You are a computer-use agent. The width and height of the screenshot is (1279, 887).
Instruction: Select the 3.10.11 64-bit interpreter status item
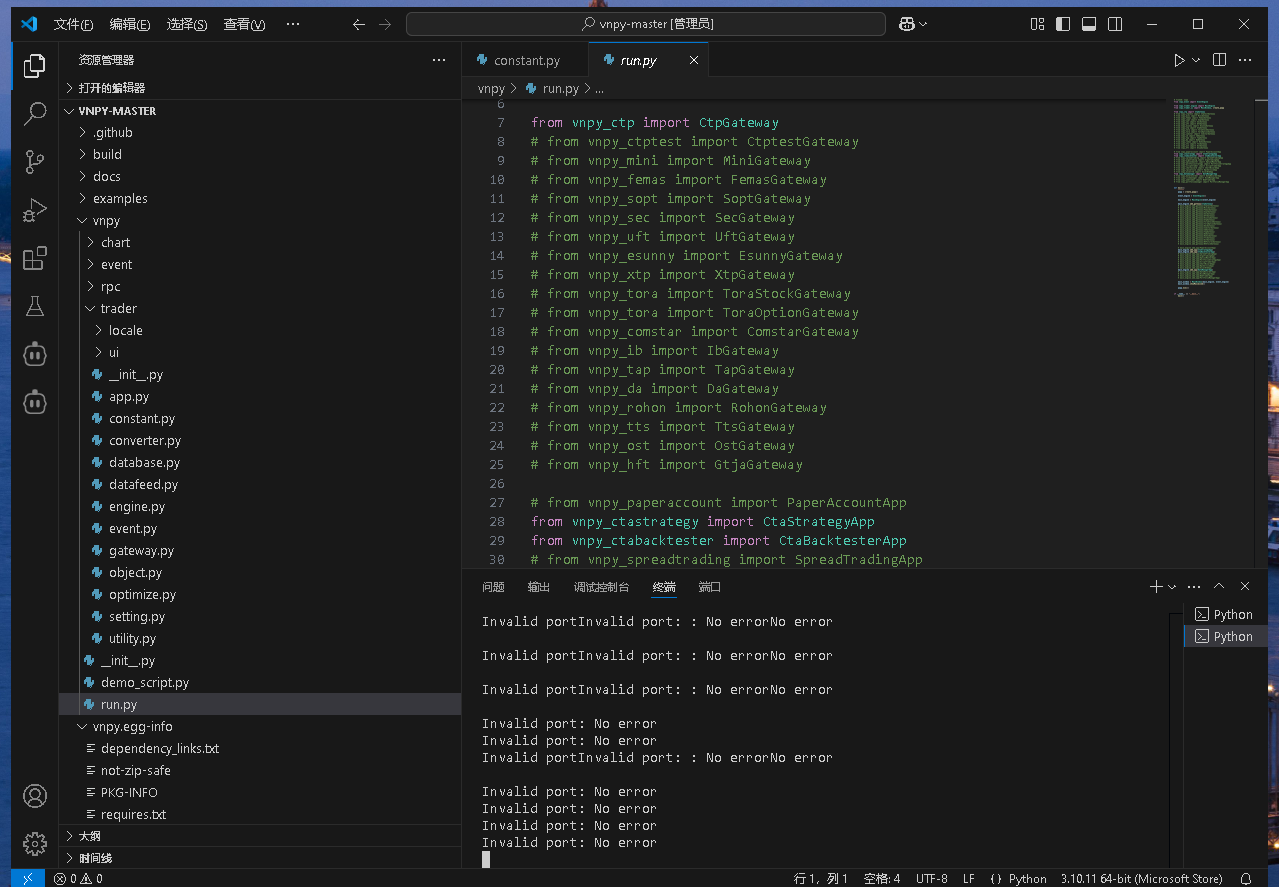(1141, 879)
